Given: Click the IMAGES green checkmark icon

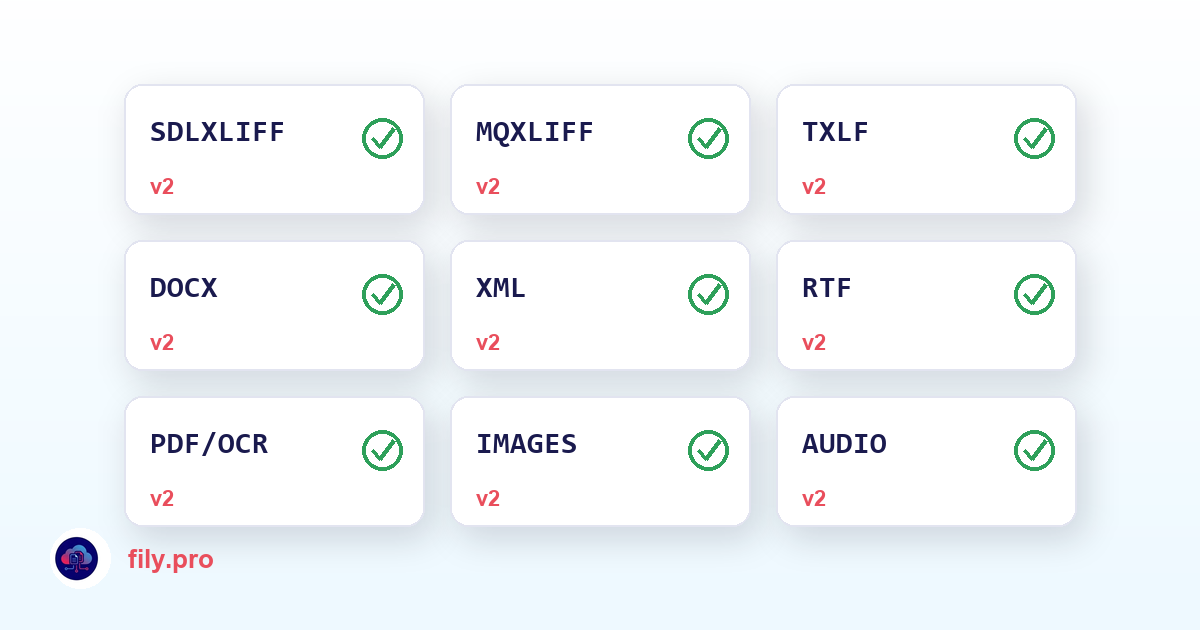Looking at the screenshot, I should click(x=708, y=450).
